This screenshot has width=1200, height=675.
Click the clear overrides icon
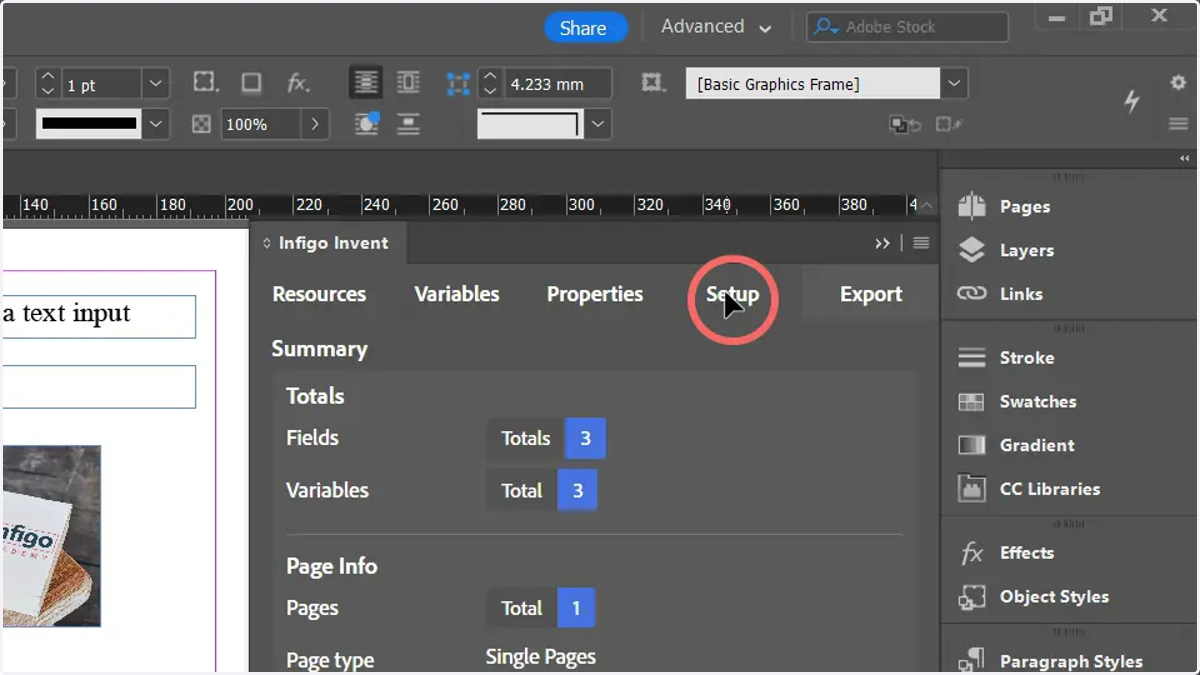[903, 124]
